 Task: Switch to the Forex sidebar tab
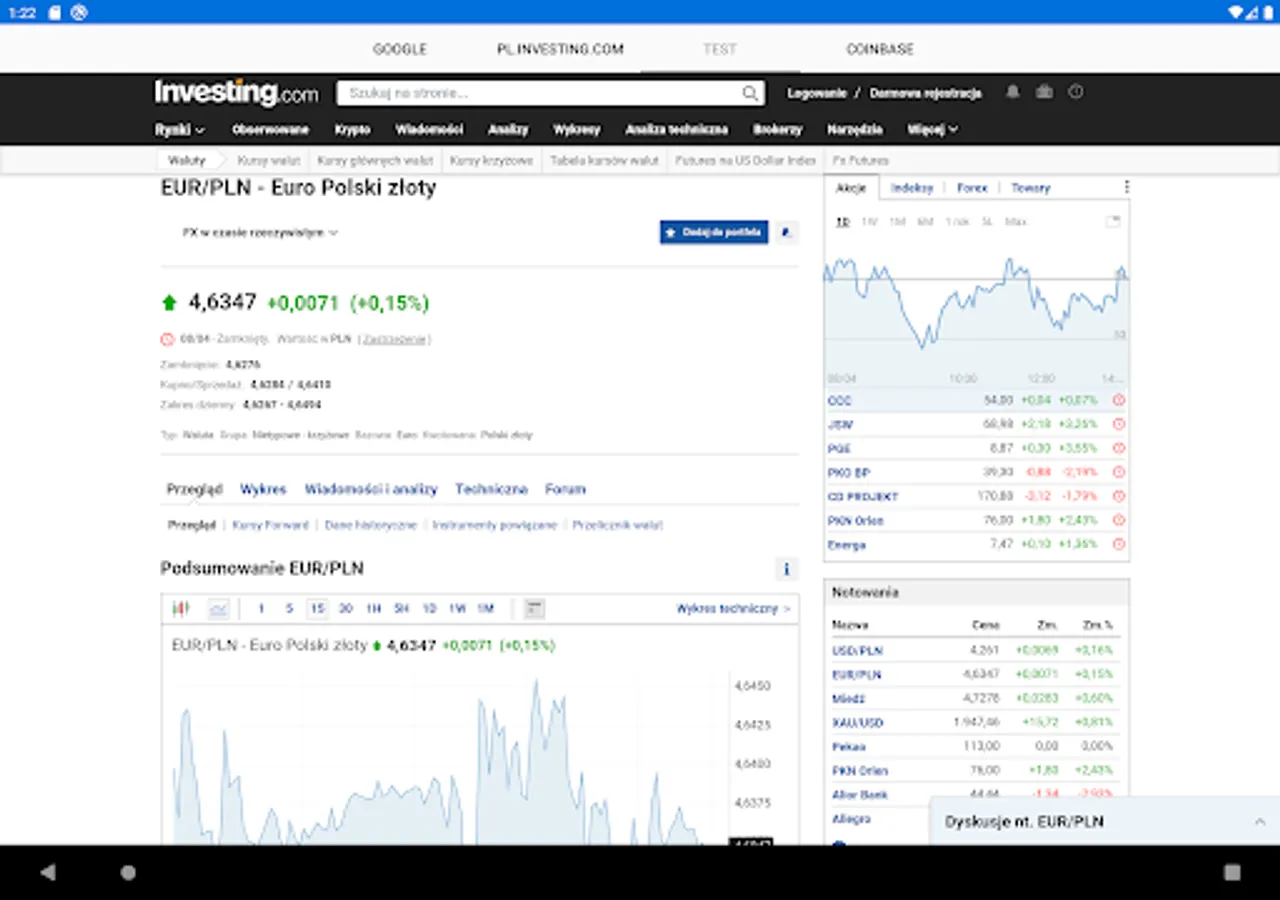[972, 187]
